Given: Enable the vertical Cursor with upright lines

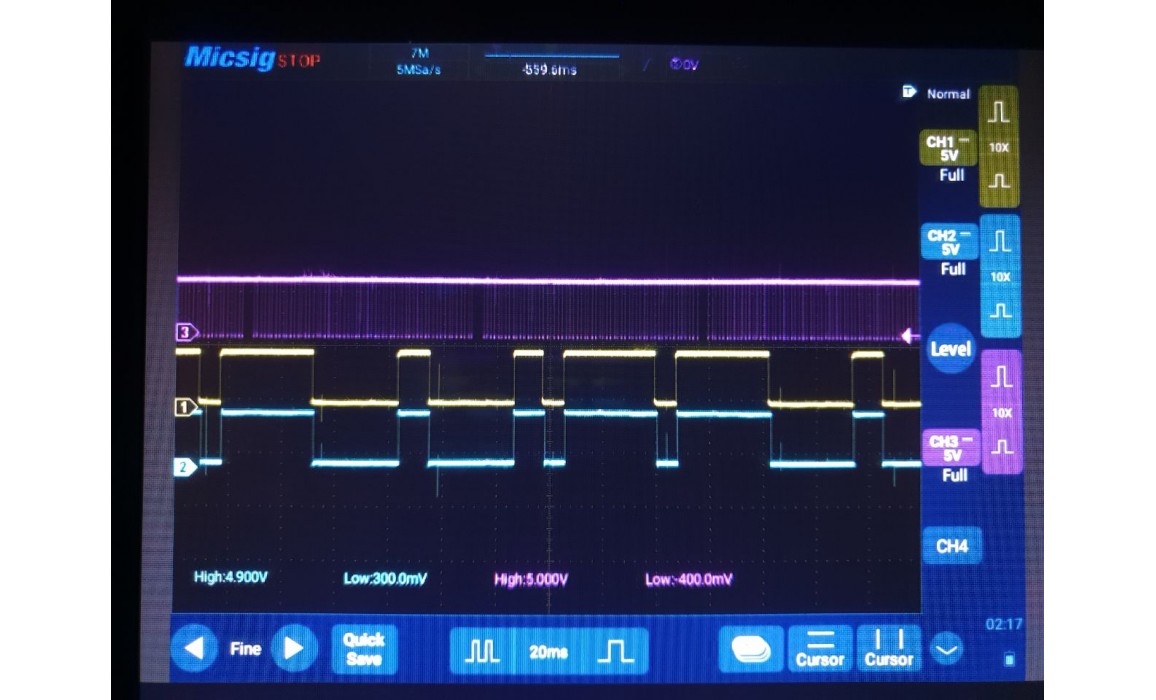Looking at the screenshot, I should 888,649.
